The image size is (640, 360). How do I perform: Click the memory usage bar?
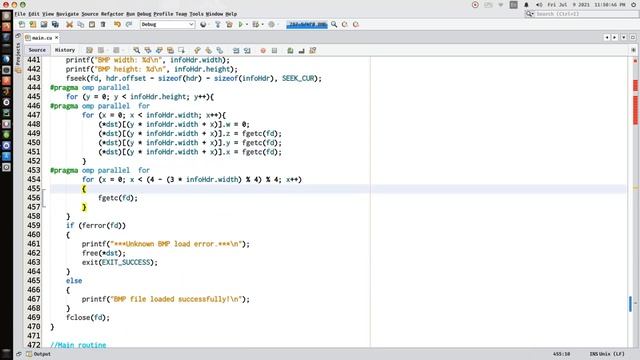(x=307, y=24)
